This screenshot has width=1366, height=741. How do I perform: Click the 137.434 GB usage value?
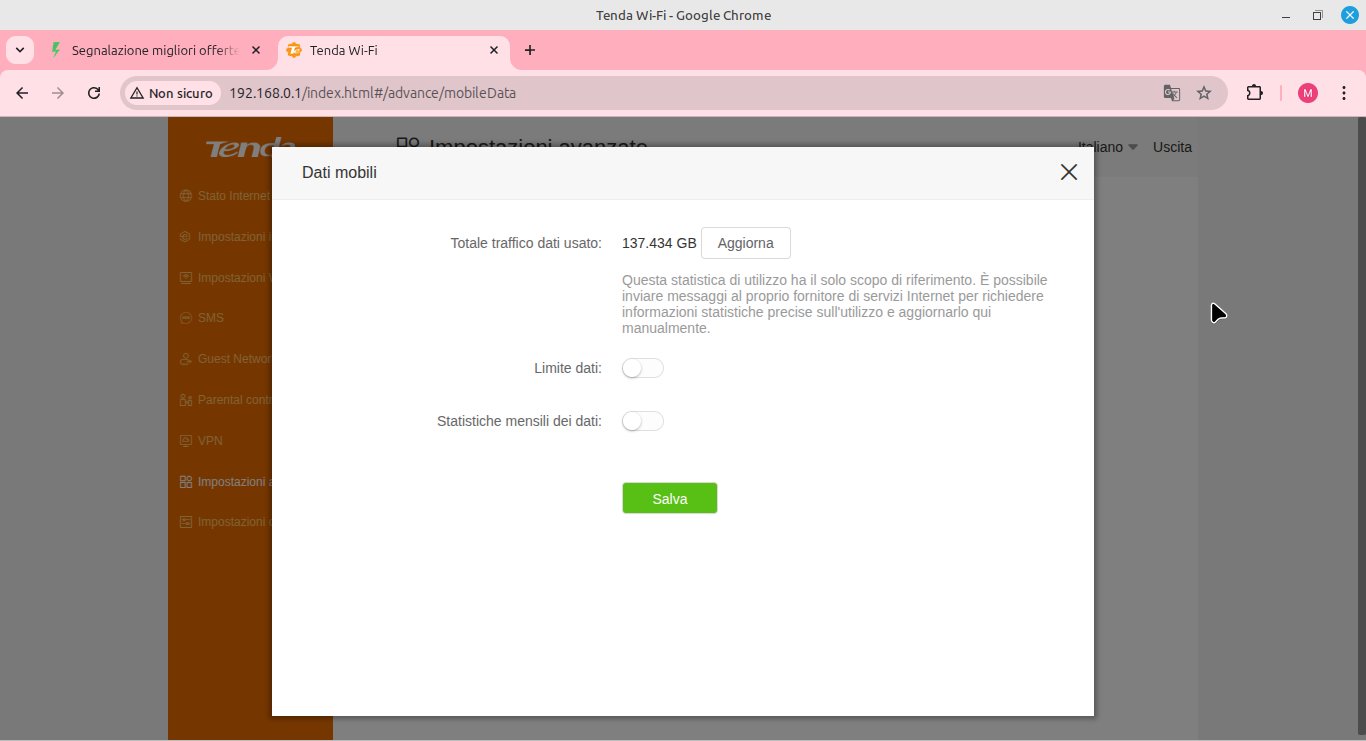659,243
